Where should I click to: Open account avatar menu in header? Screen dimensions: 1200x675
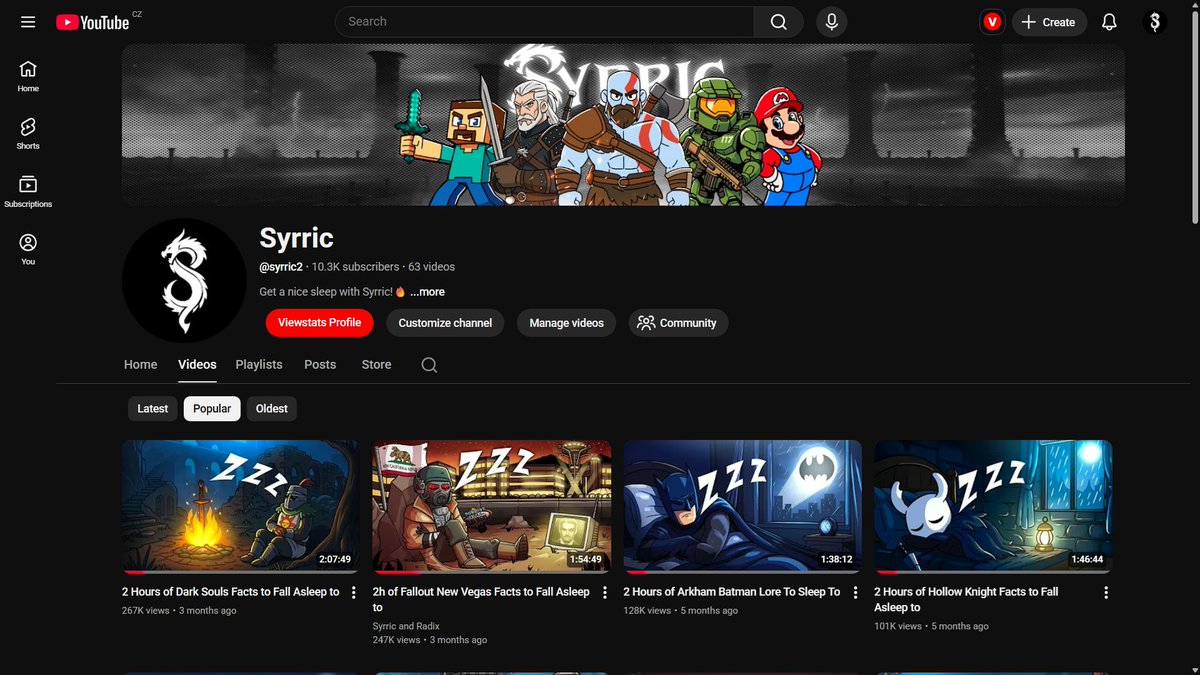point(1155,22)
